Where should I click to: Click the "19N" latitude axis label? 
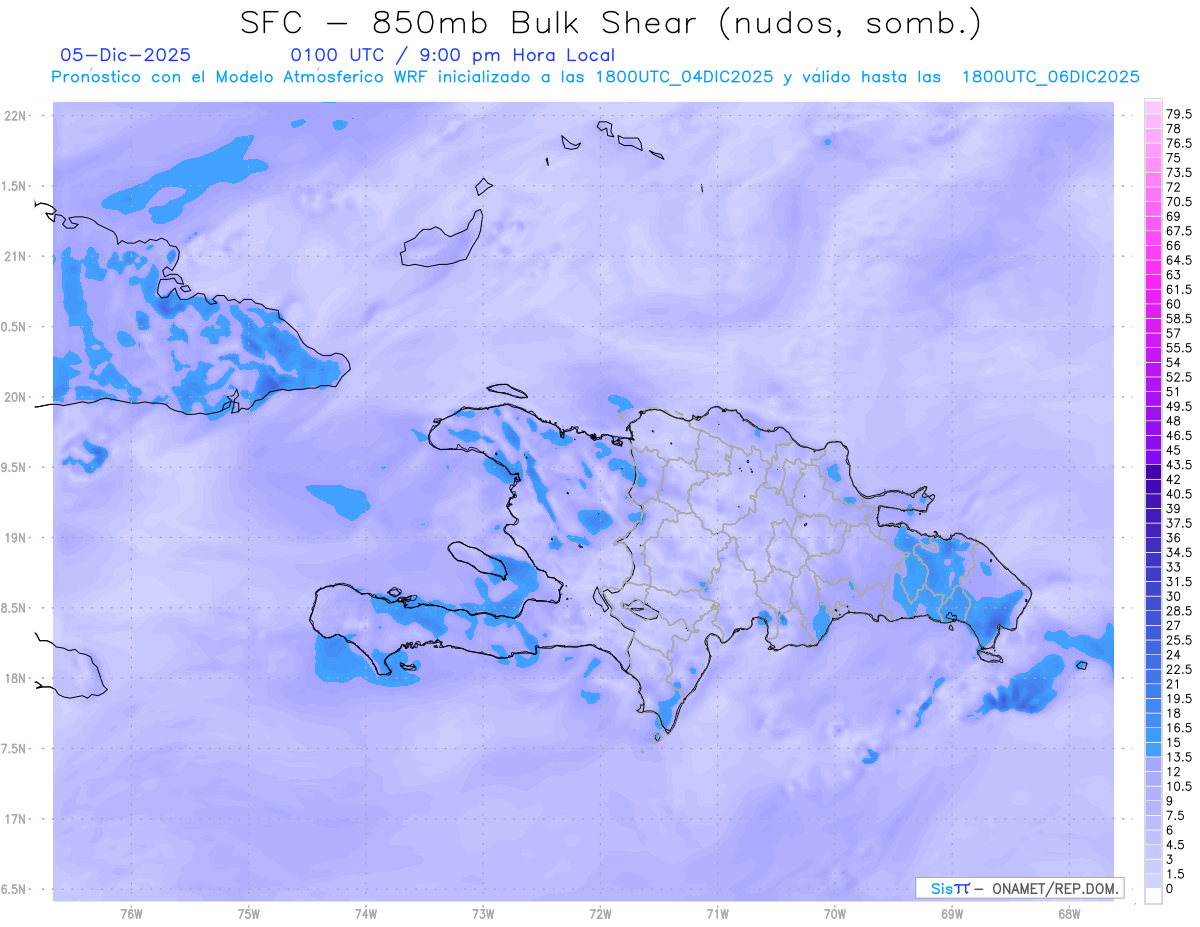pos(15,538)
